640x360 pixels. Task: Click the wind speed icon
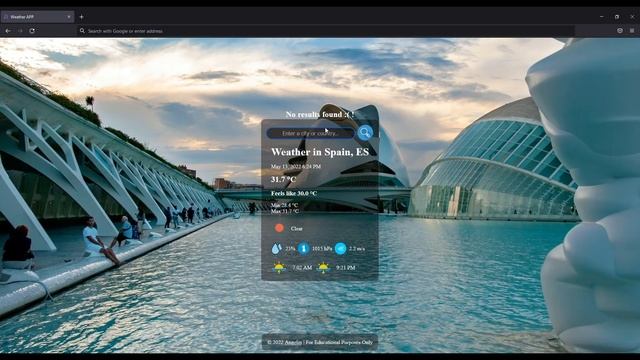pyautogui.click(x=340, y=249)
